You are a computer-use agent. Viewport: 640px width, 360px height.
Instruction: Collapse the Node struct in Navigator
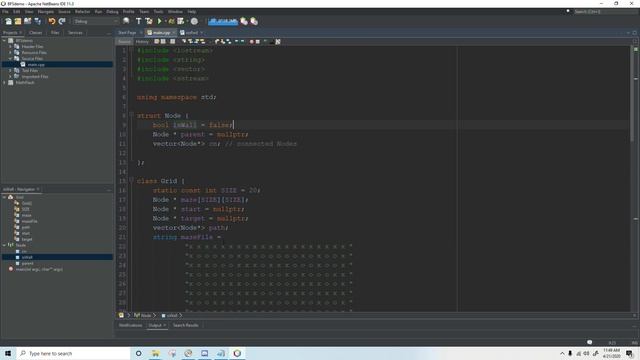coord(4,245)
